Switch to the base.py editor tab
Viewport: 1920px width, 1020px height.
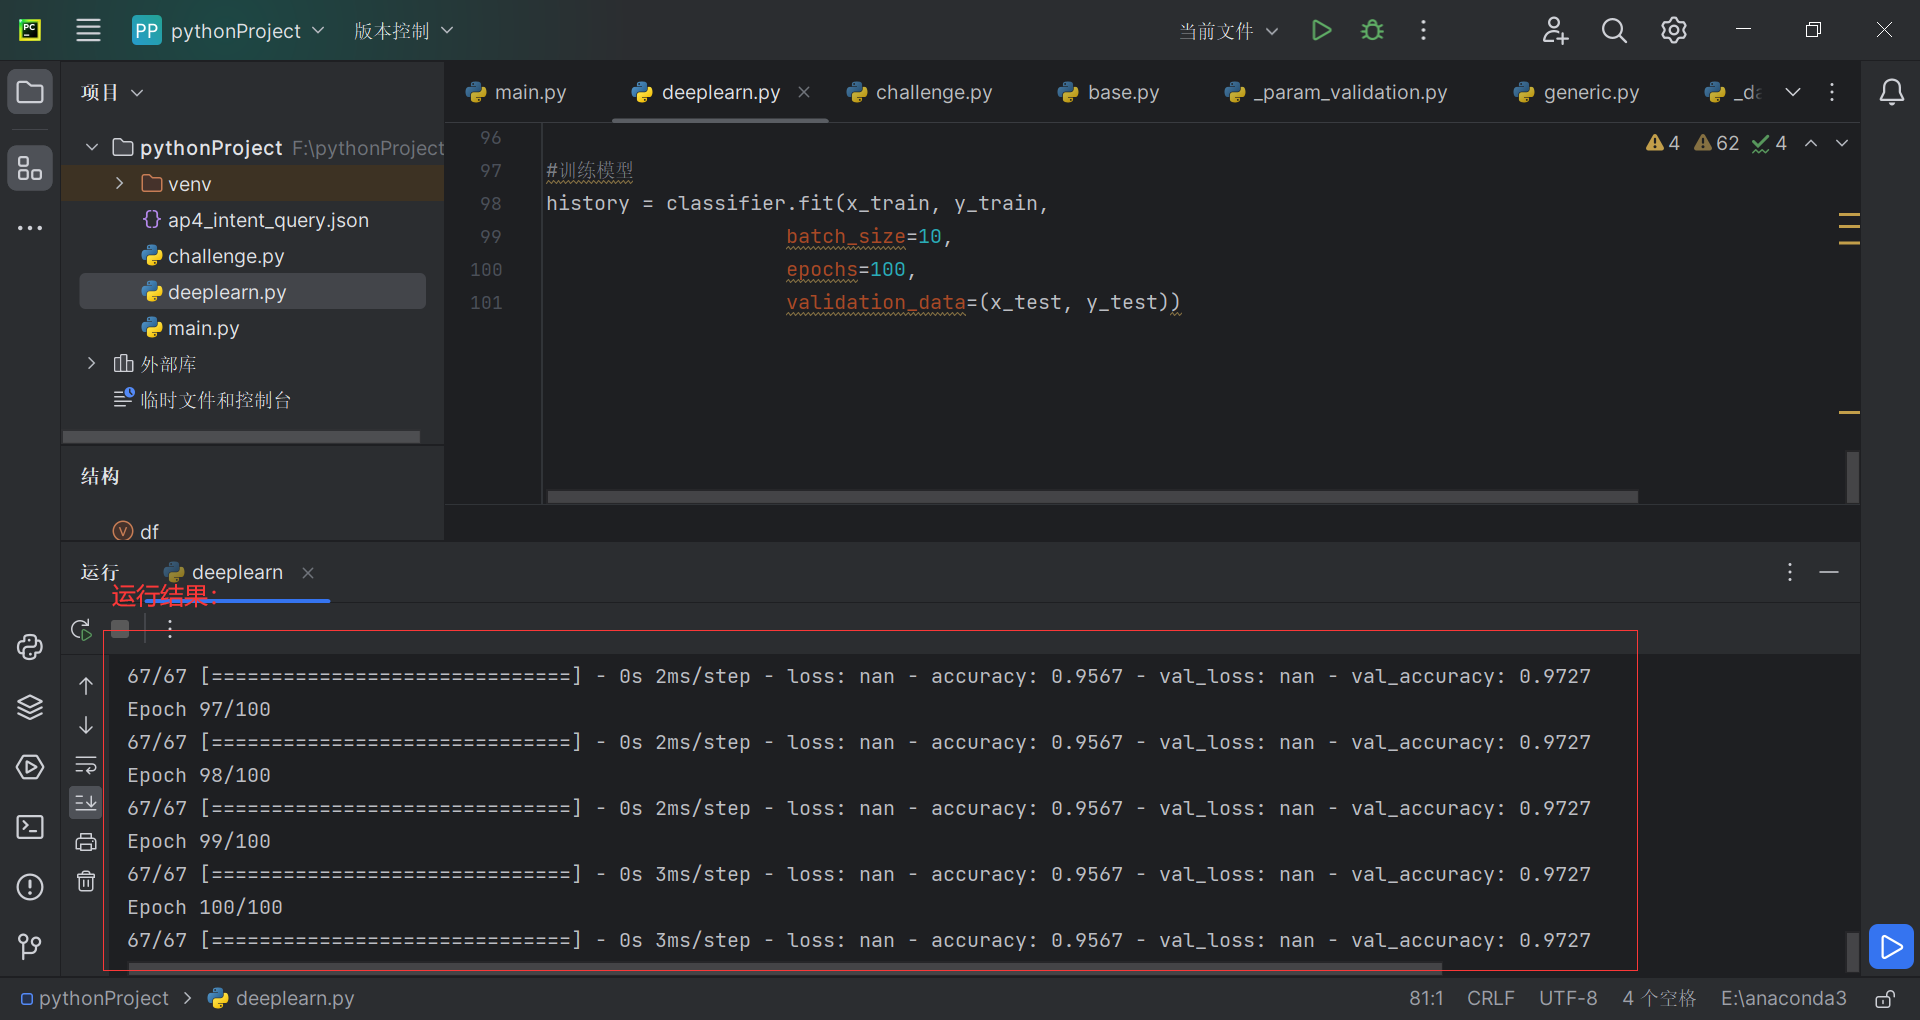[1110, 92]
